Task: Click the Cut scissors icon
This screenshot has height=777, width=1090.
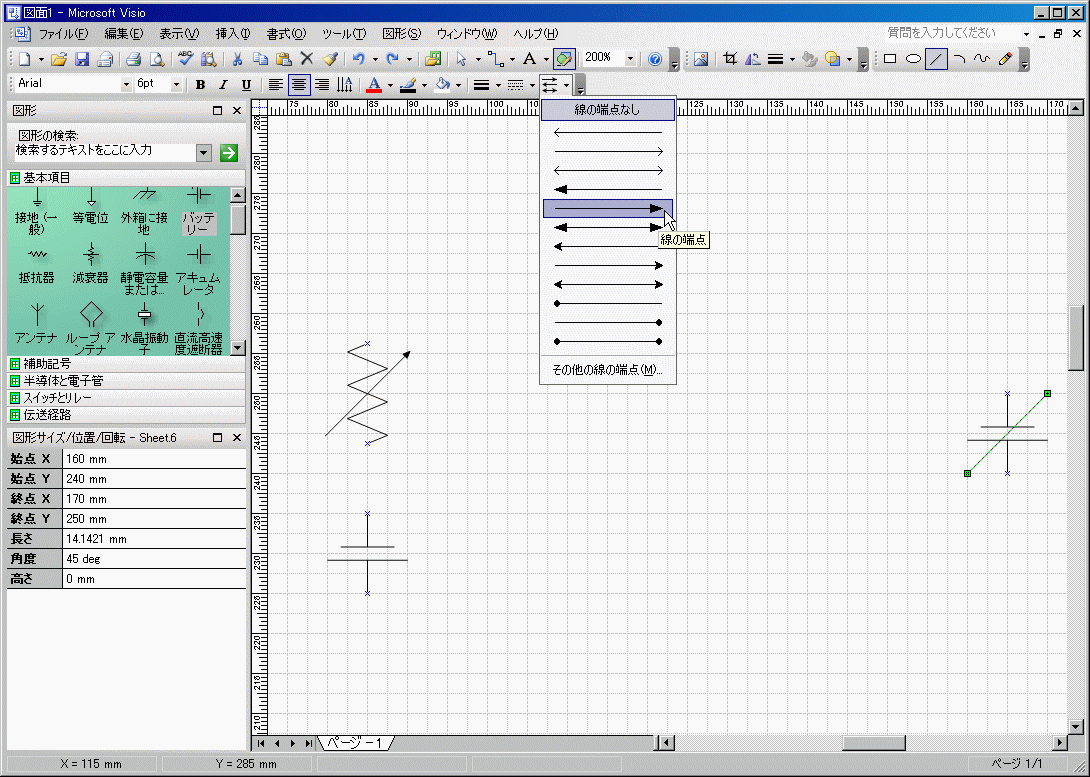Action: [x=237, y=59]
